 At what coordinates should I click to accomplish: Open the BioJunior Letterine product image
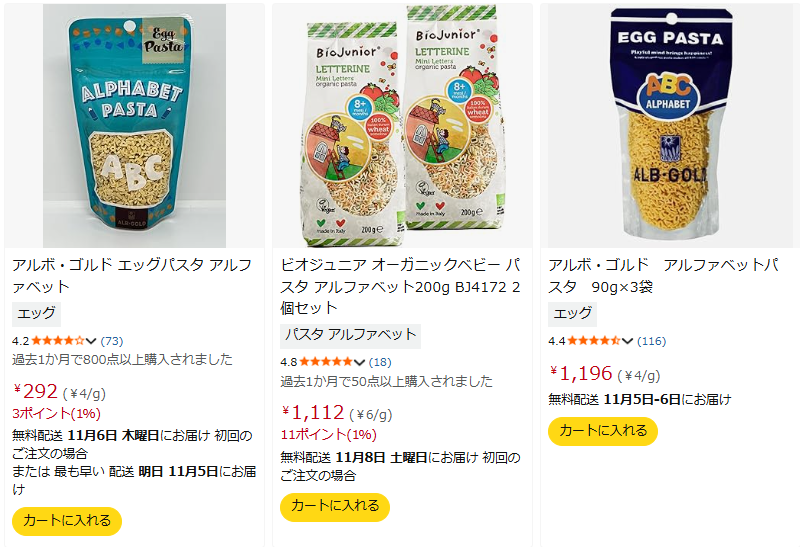point(402,127)
